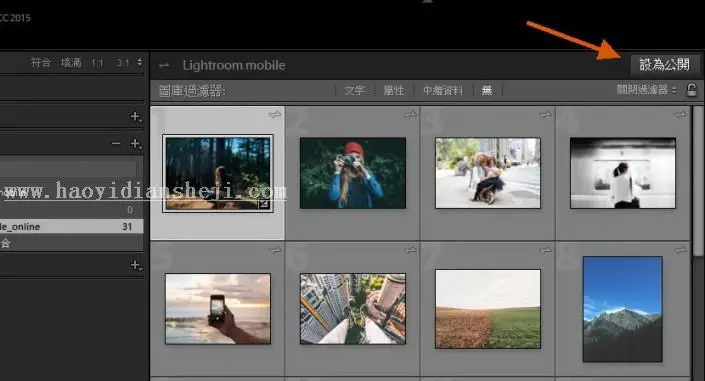Select the 無 library filter tab
The width and height of the screenshot is (705, 381).
click(487, 90)
